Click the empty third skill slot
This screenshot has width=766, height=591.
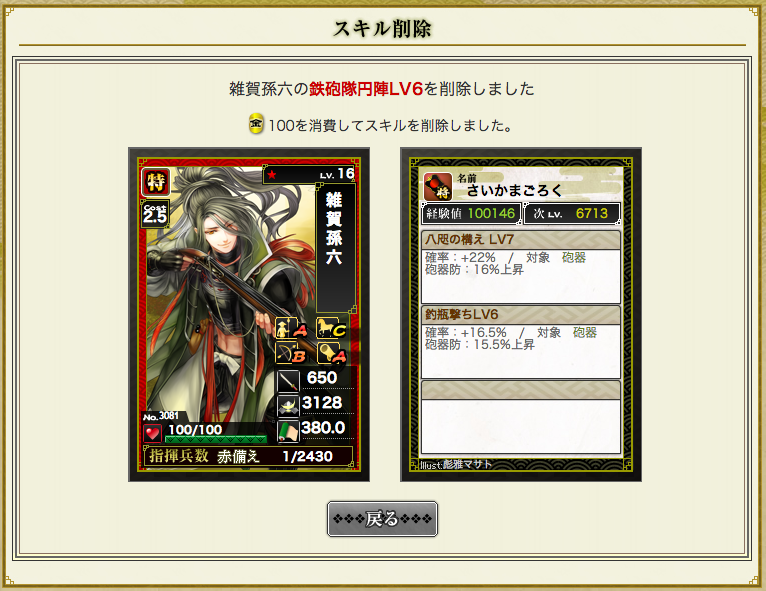tap(521, 418)
